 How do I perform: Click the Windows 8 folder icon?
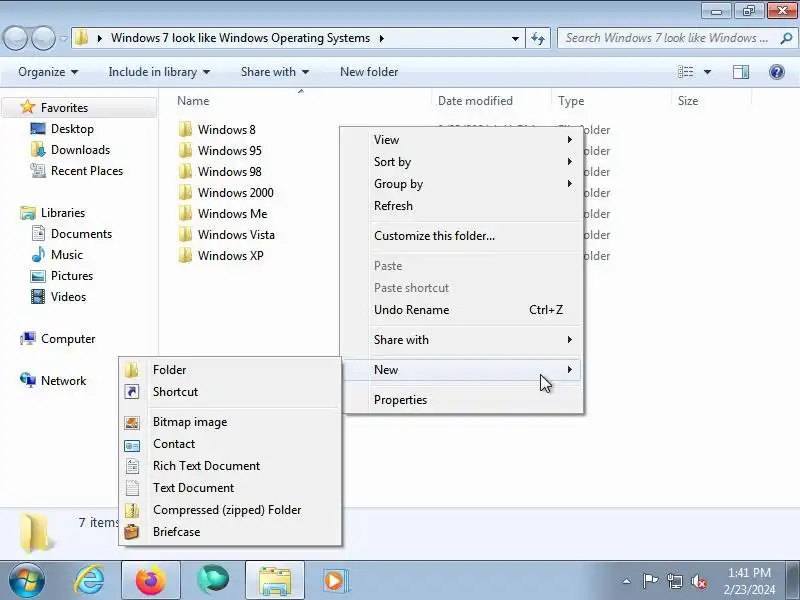185,130
